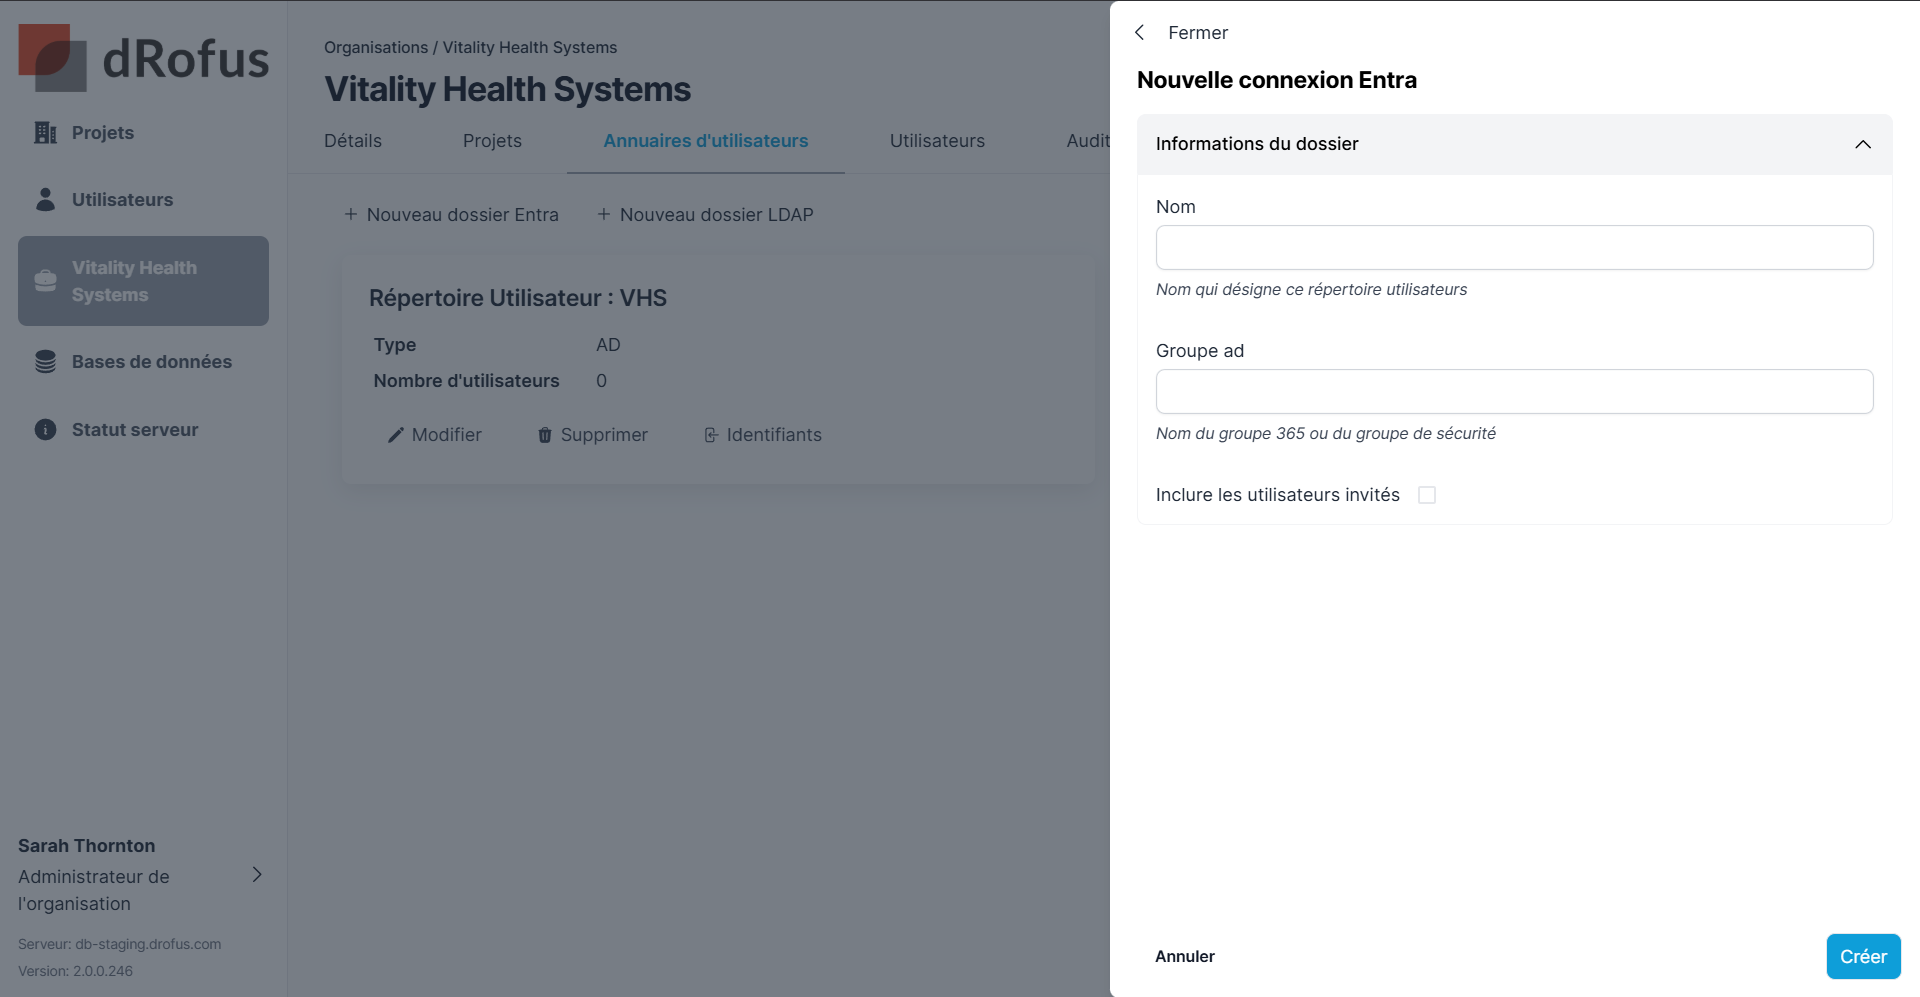Click into the Groupe ad text field
This screenshot has width=1920, height=997.
(1514, 391)
